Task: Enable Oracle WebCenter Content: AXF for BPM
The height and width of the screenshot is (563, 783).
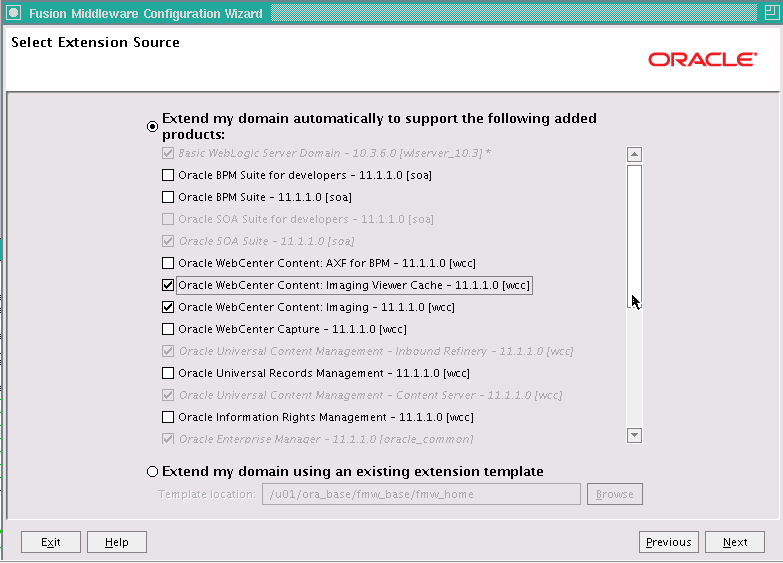Action: coord(168,263)
